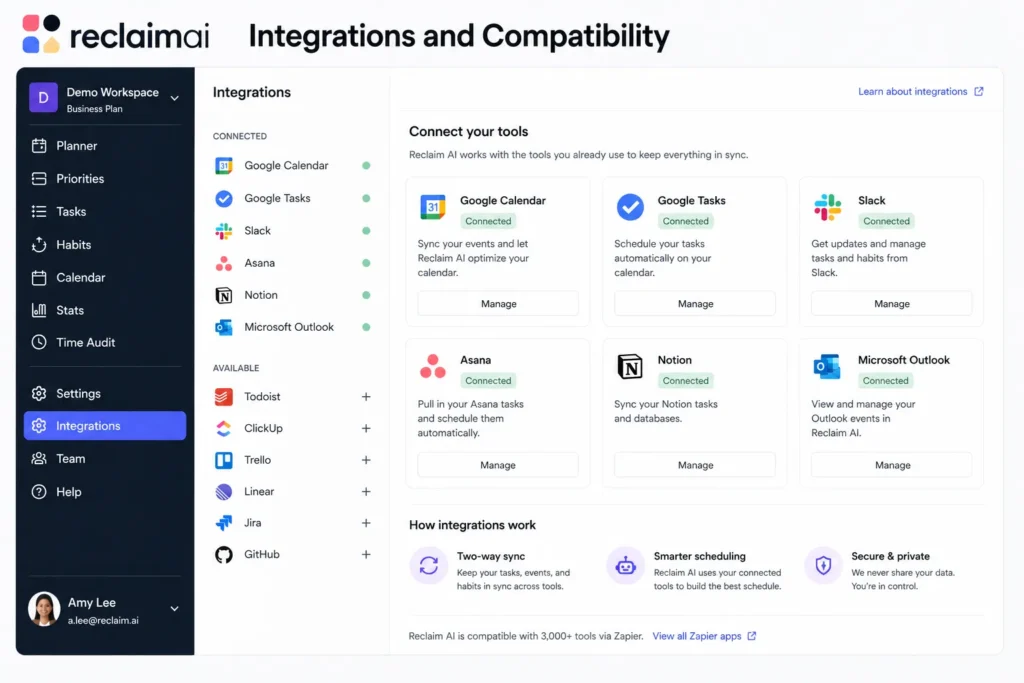
Task: Click the Secure & private shield icon
Action: [823, 565]
